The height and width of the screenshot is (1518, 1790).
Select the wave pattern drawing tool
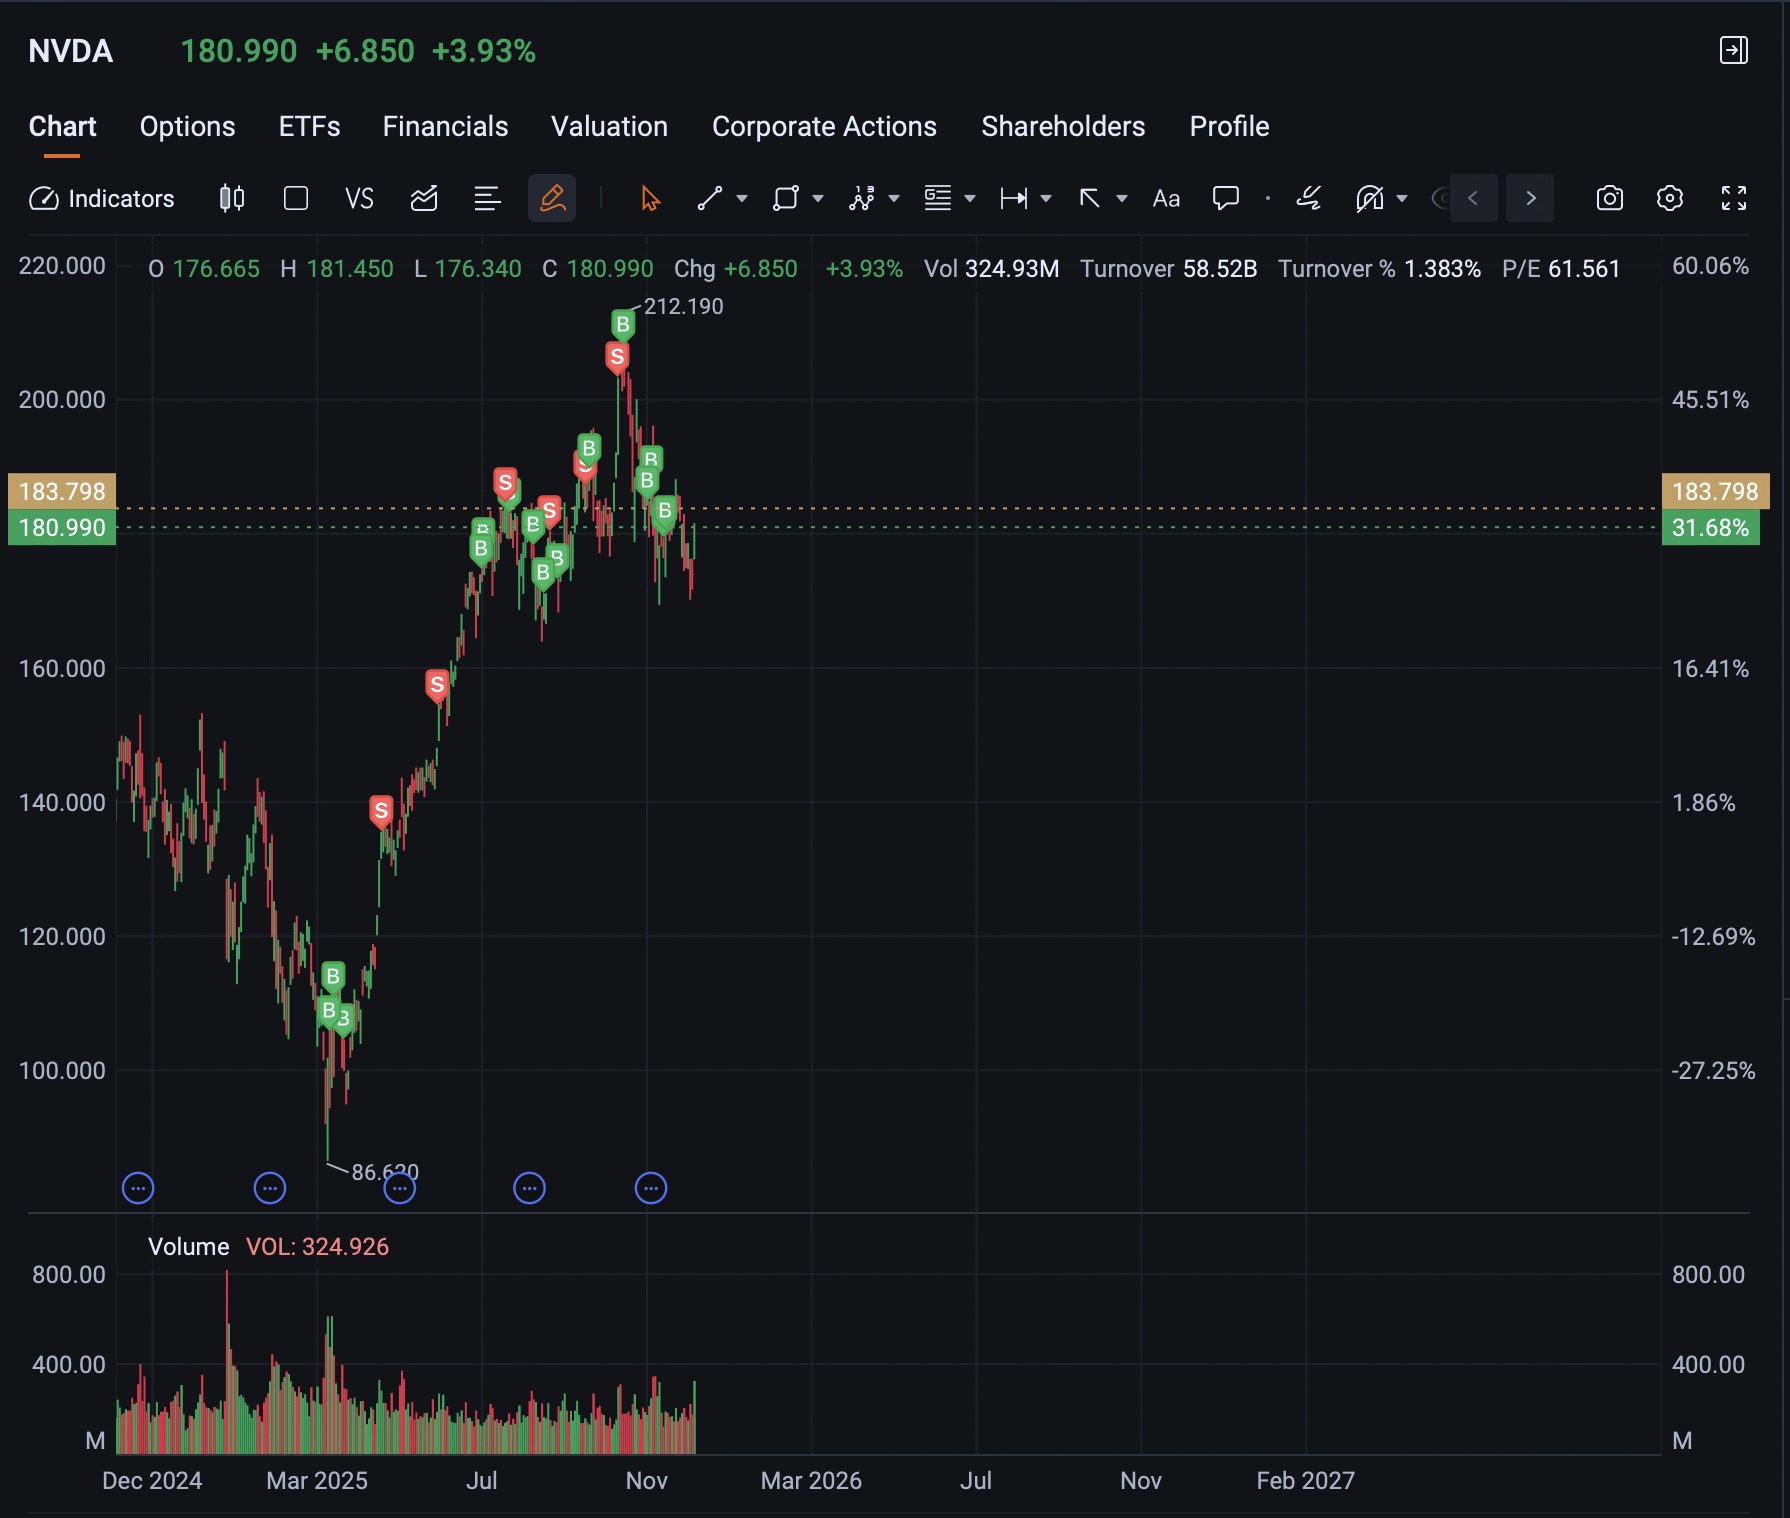[x=862, y=198]
